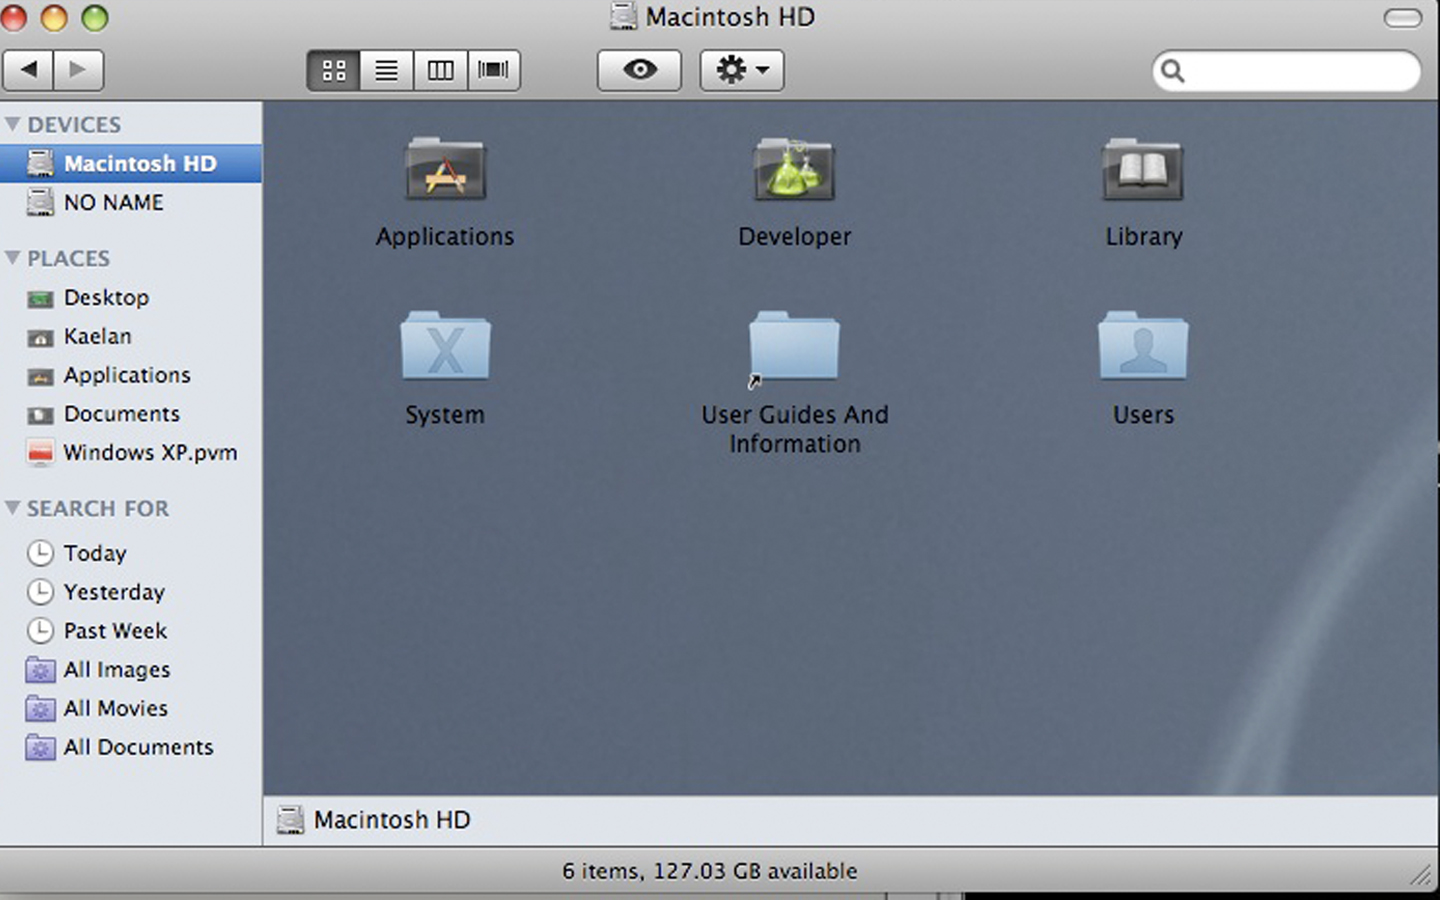1440x900 pixels.
Task: Click the Quick Look eye button
Action: (640, 70)
